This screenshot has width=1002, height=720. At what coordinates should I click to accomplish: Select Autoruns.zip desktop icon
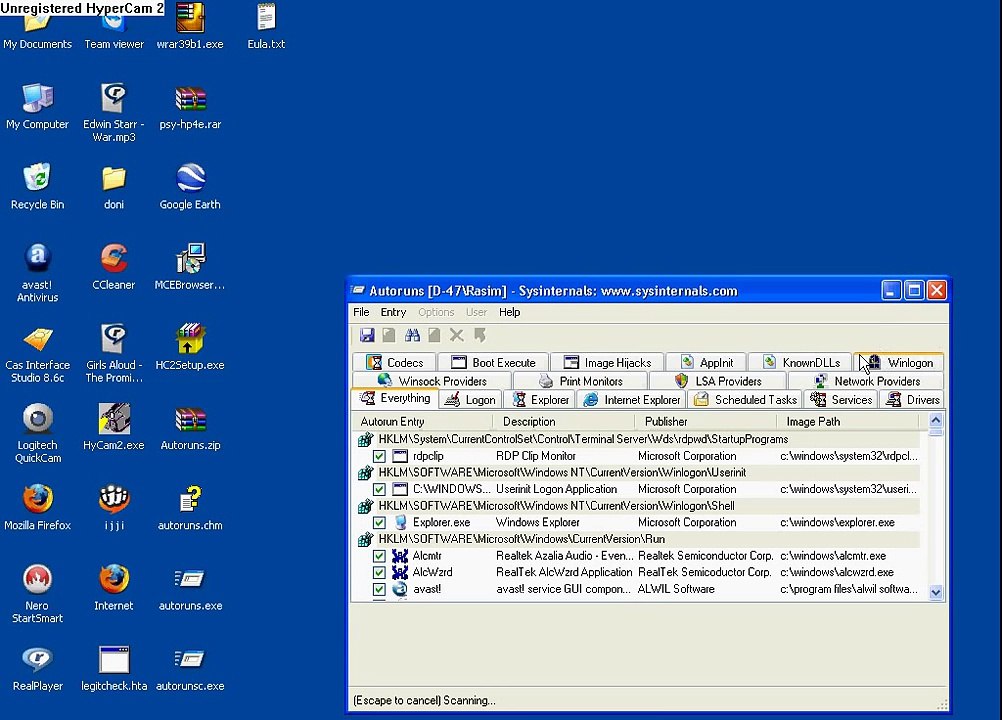(x=190, y=427)
